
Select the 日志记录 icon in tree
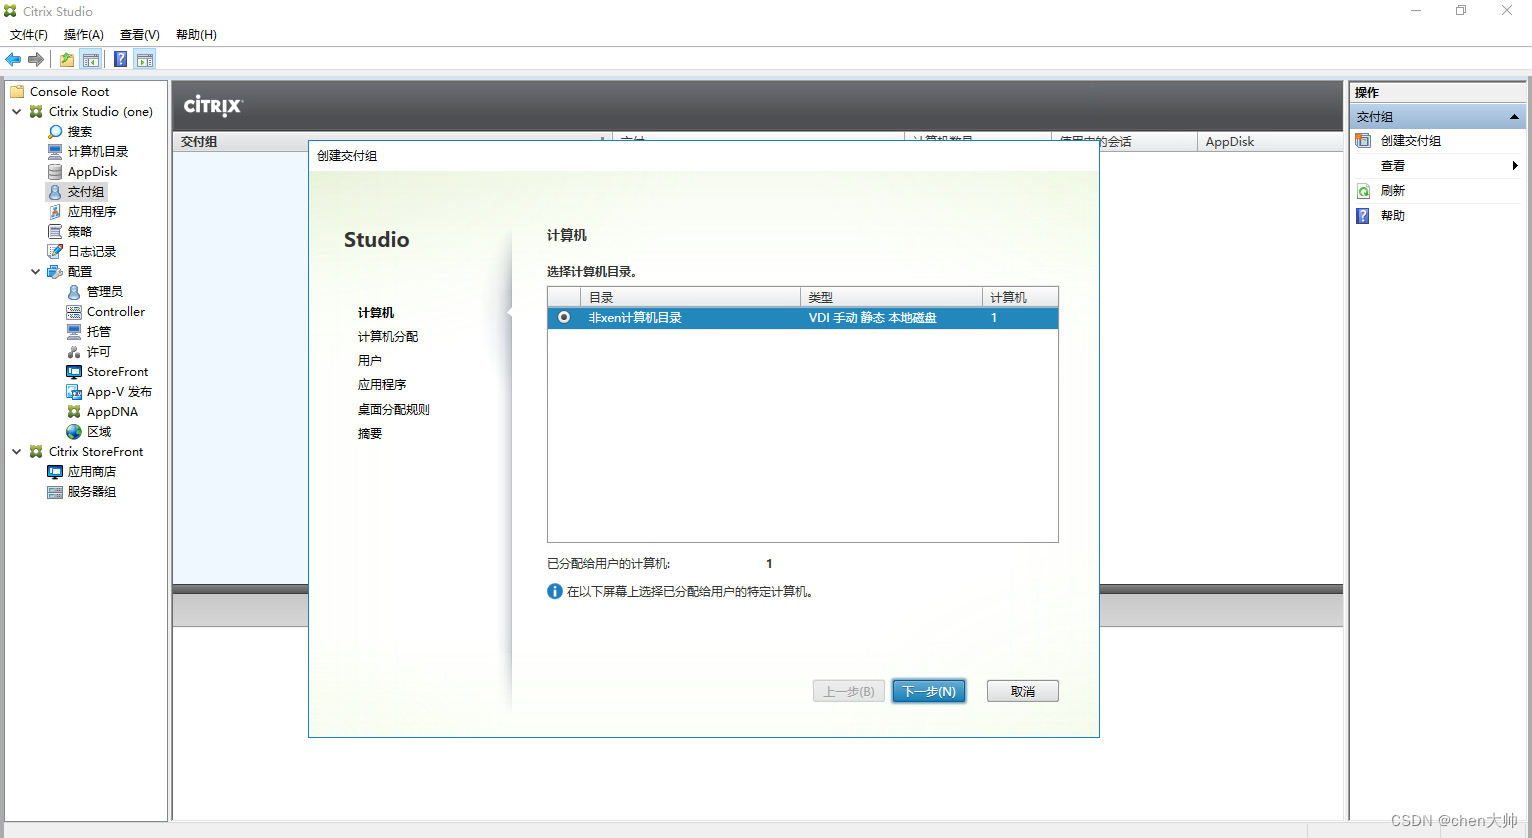tap(55, 251)
